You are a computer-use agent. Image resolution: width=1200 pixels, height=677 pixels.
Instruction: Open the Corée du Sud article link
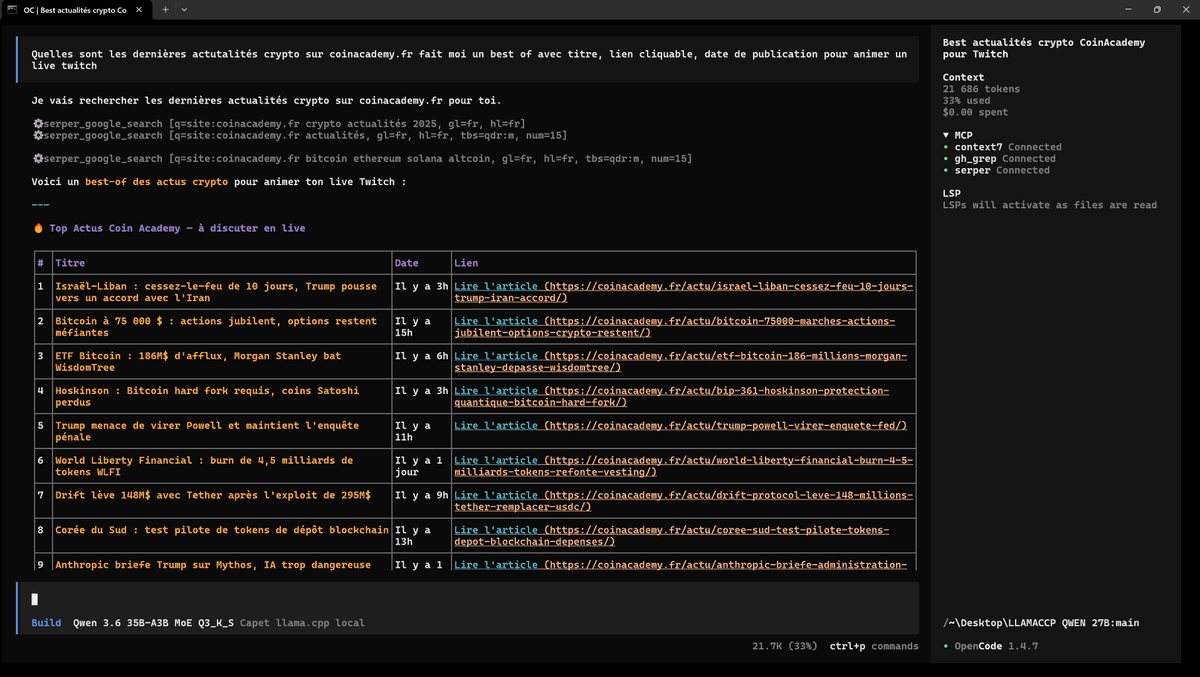671,536
